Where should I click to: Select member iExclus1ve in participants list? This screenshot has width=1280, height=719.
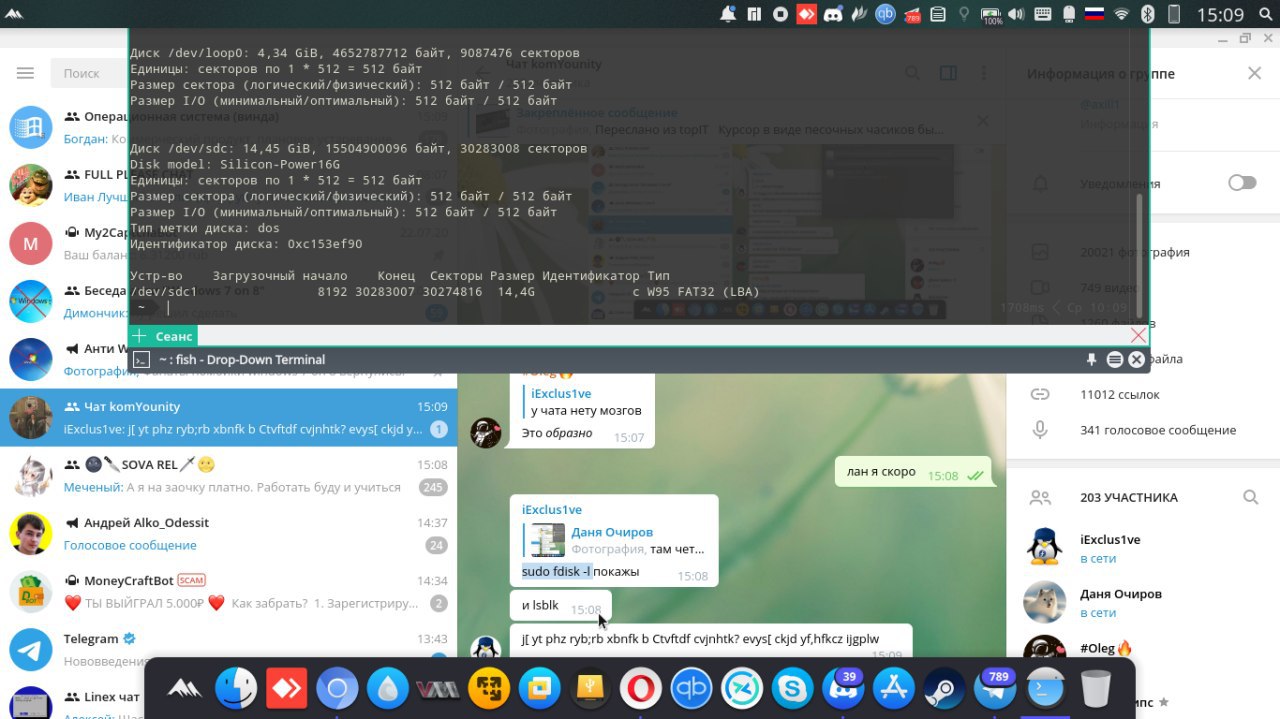pyautogui.click(x=1143, y=548)
